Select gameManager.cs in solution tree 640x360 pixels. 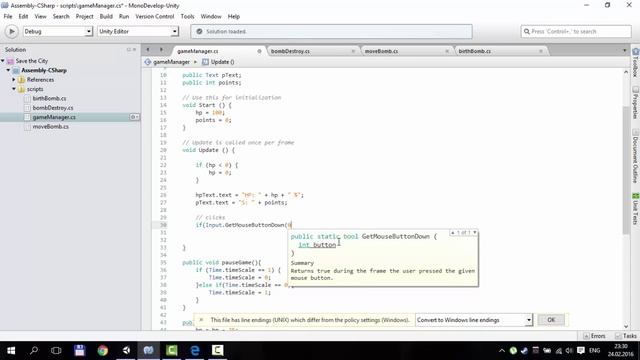[x=54, y=117]
